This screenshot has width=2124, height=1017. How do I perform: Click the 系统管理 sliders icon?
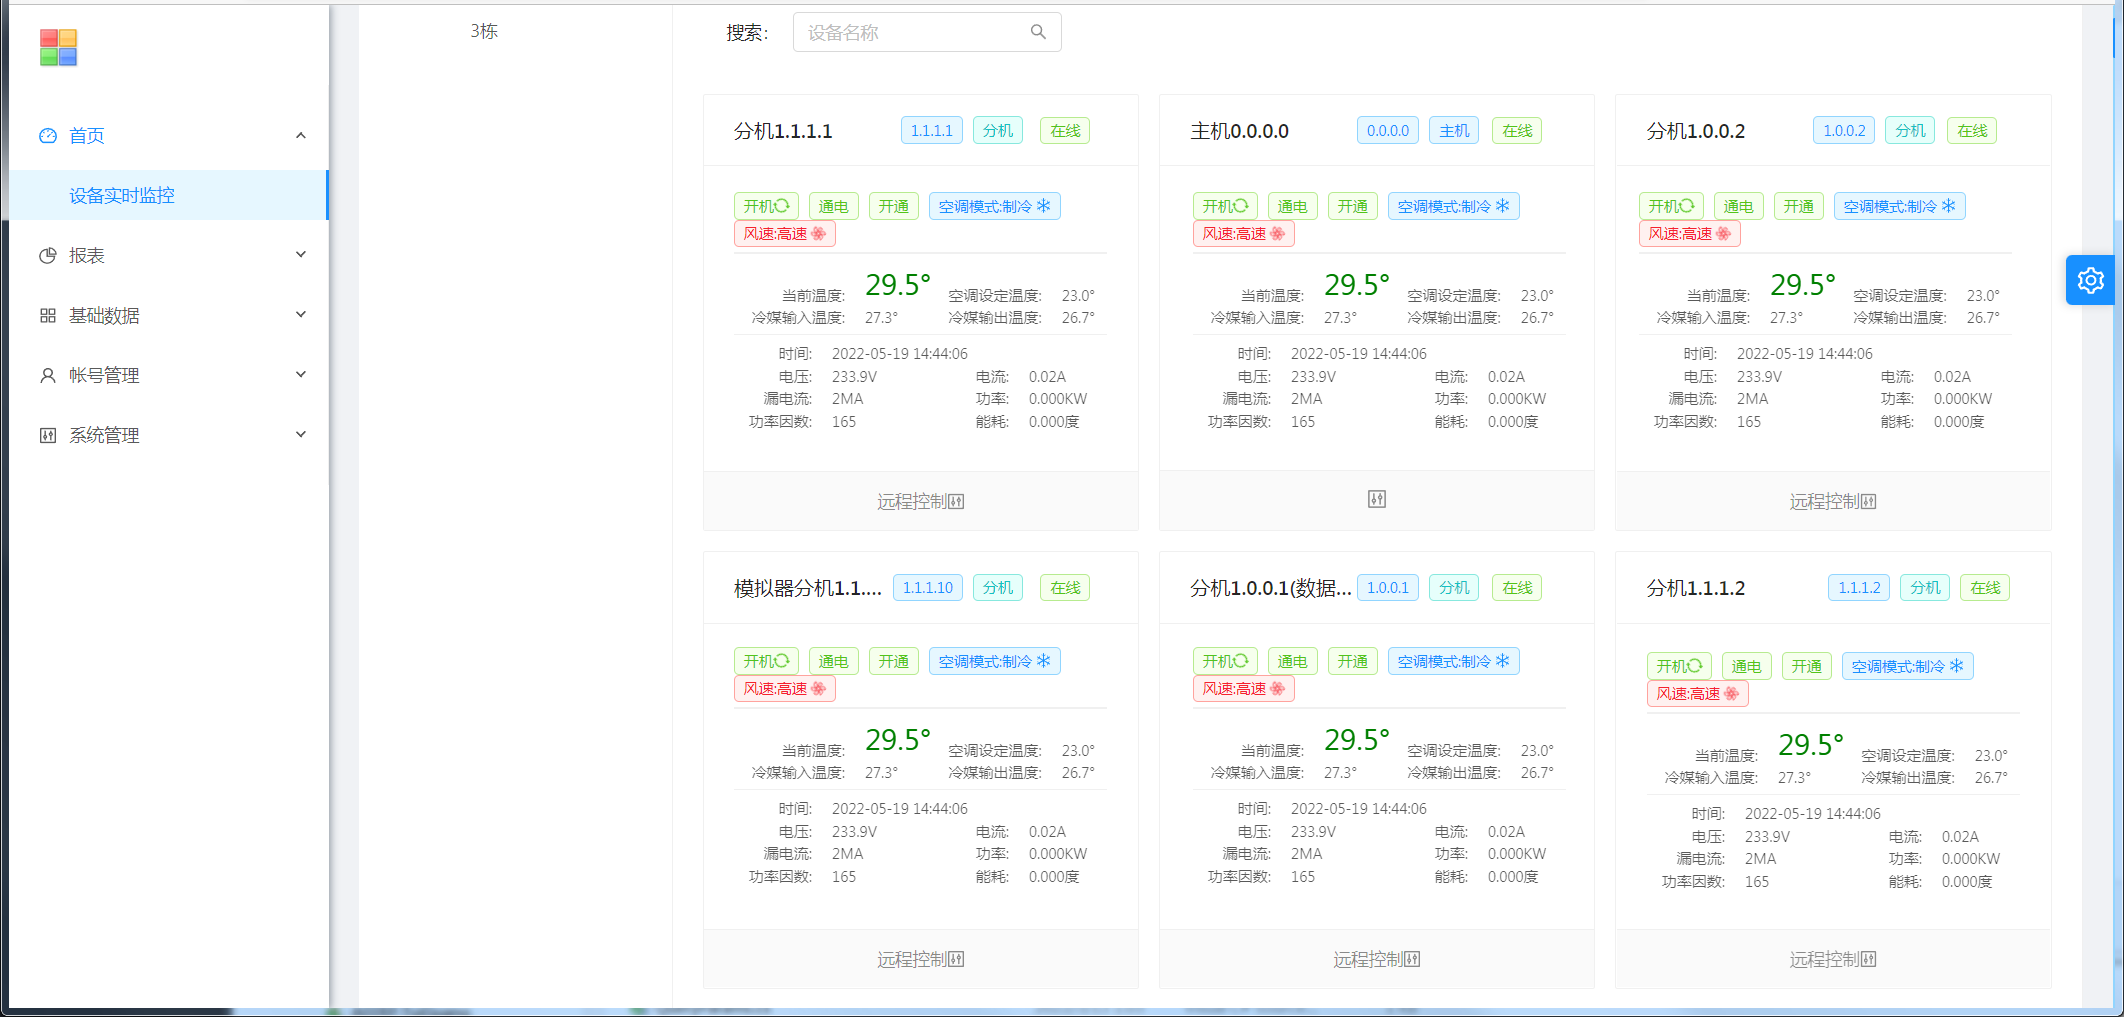(x=47, y=436)
